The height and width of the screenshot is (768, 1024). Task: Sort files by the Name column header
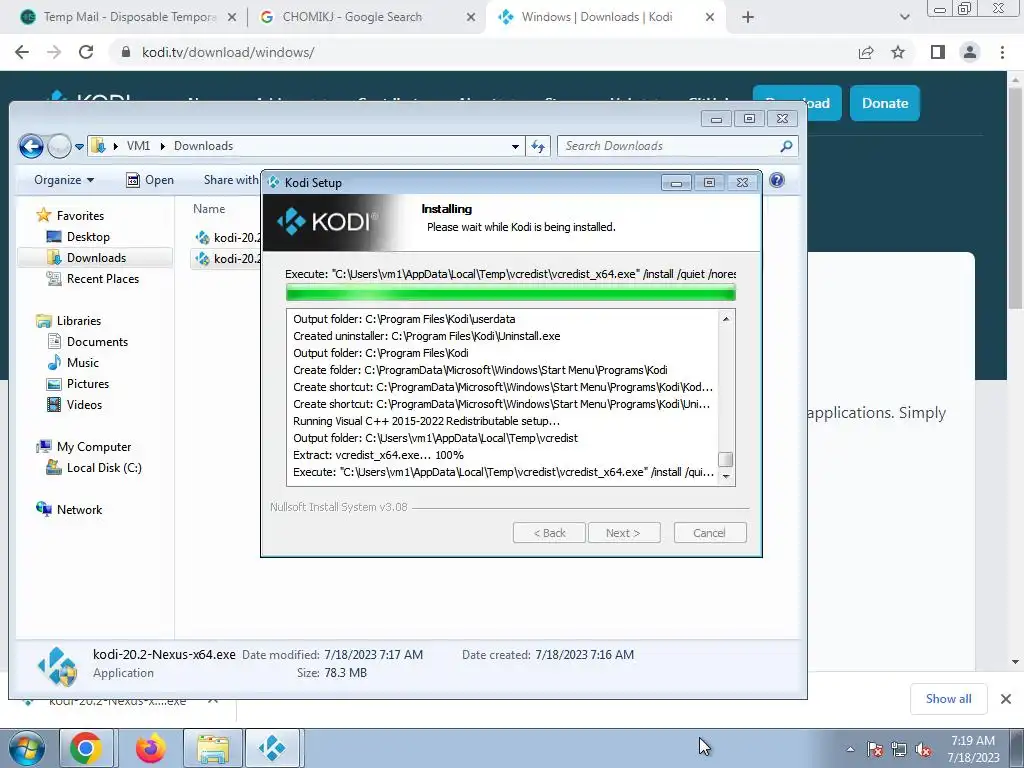pyautogui.click(x=209, y=209)
